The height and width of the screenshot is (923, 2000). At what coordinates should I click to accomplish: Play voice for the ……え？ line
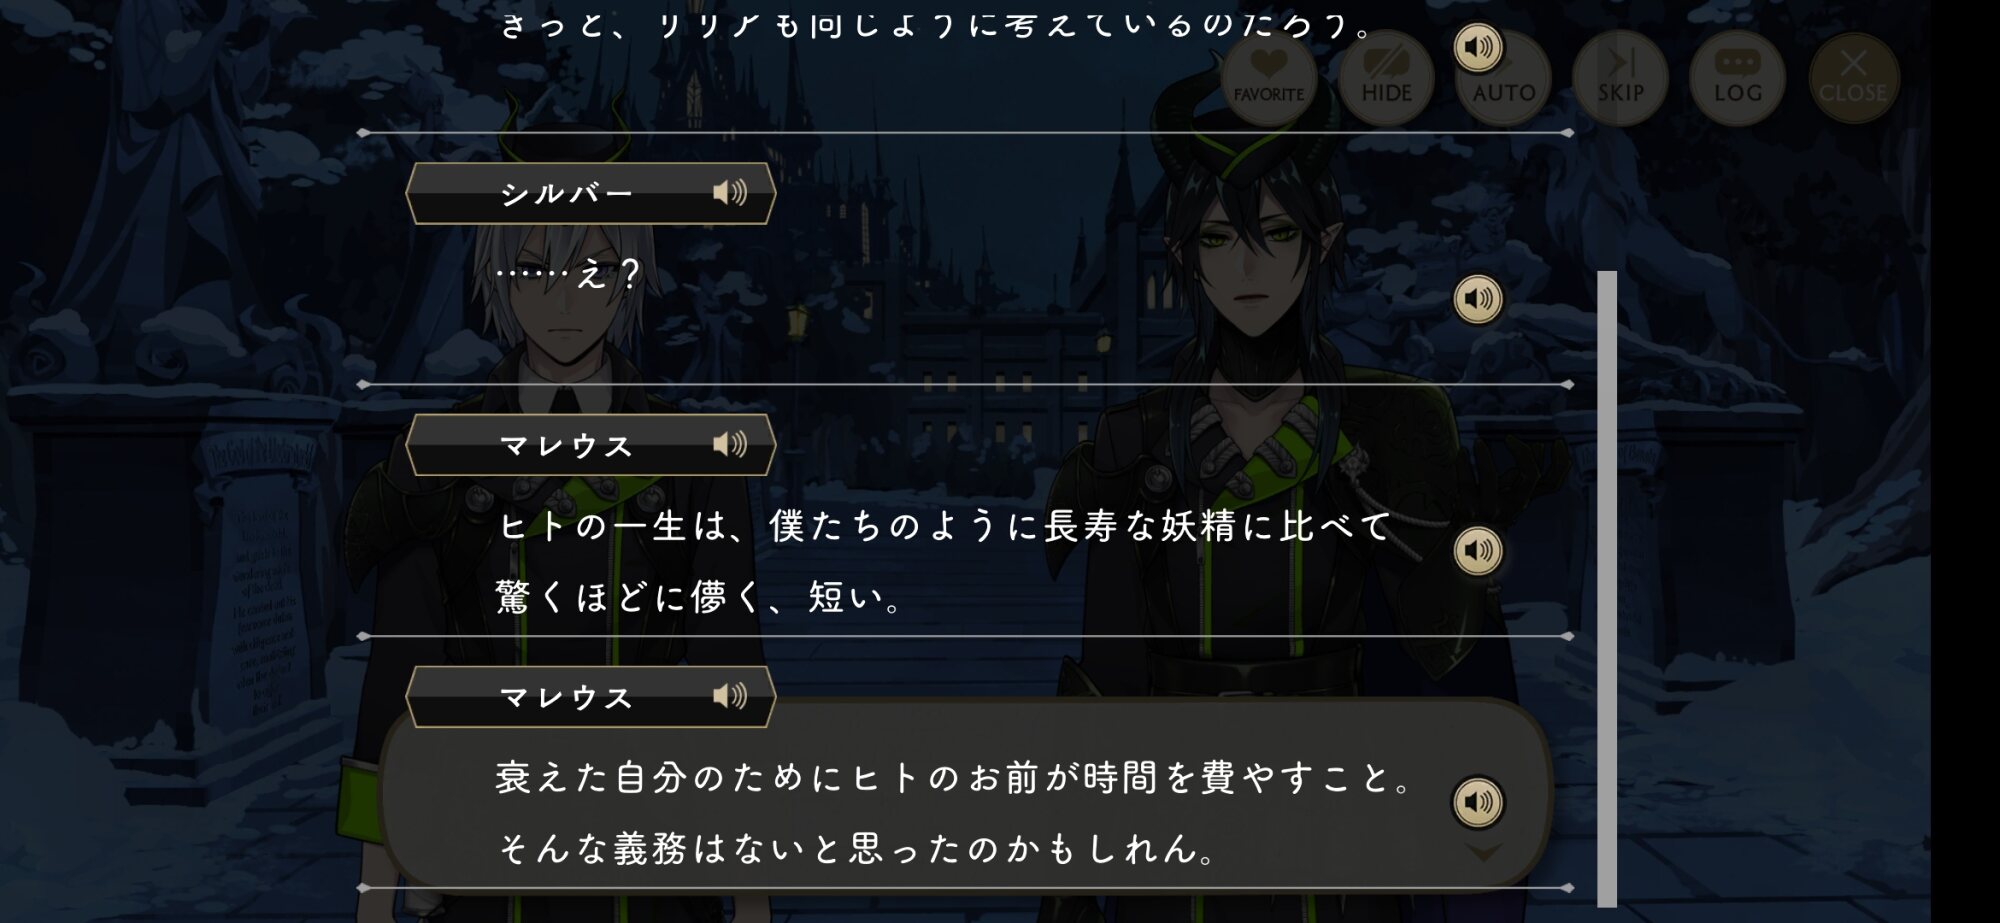(x=1478, y=299)
